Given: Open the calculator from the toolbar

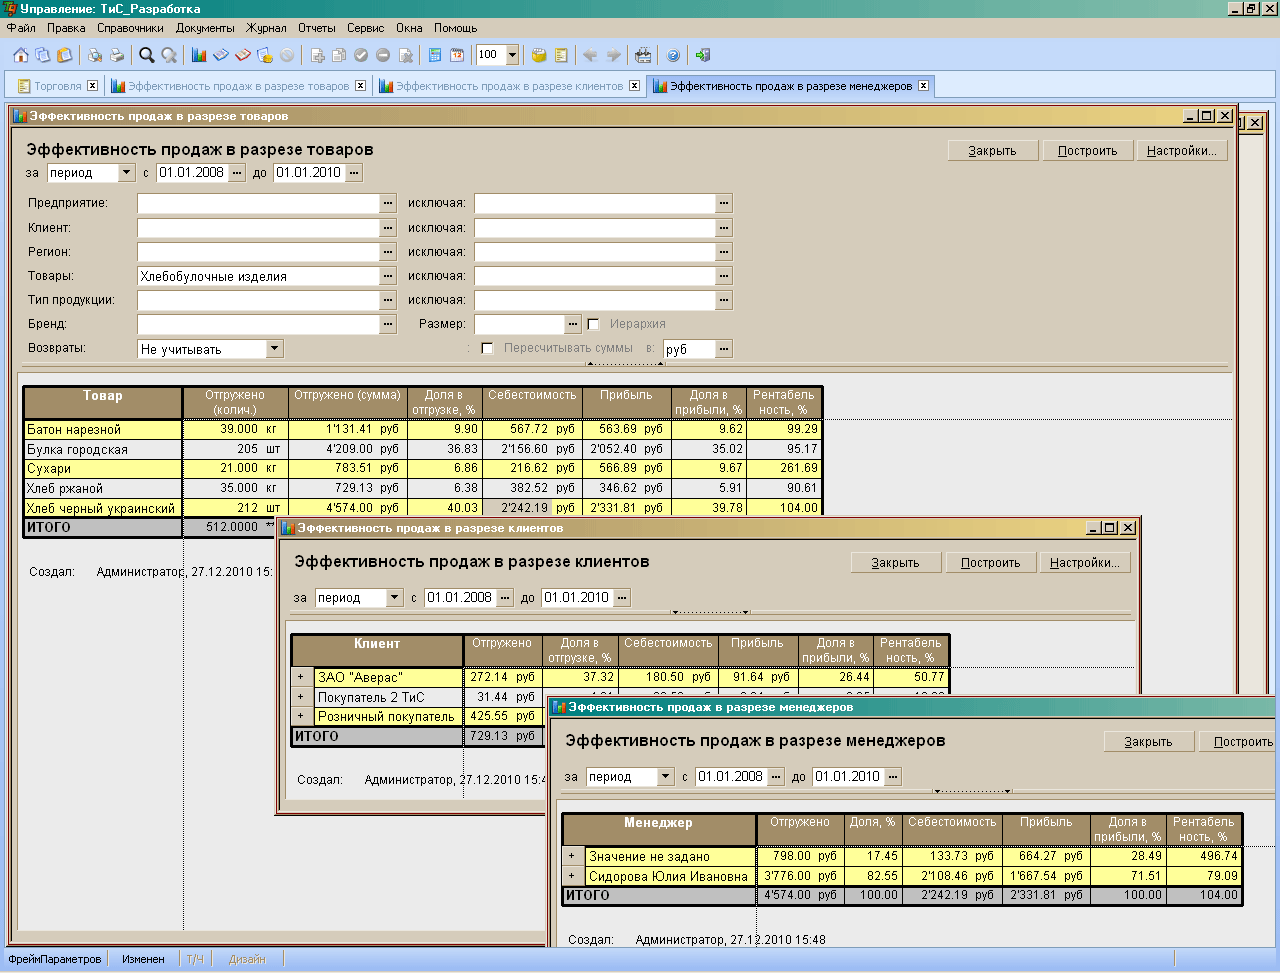Looking at the screenshot, I should click(435, 55).
